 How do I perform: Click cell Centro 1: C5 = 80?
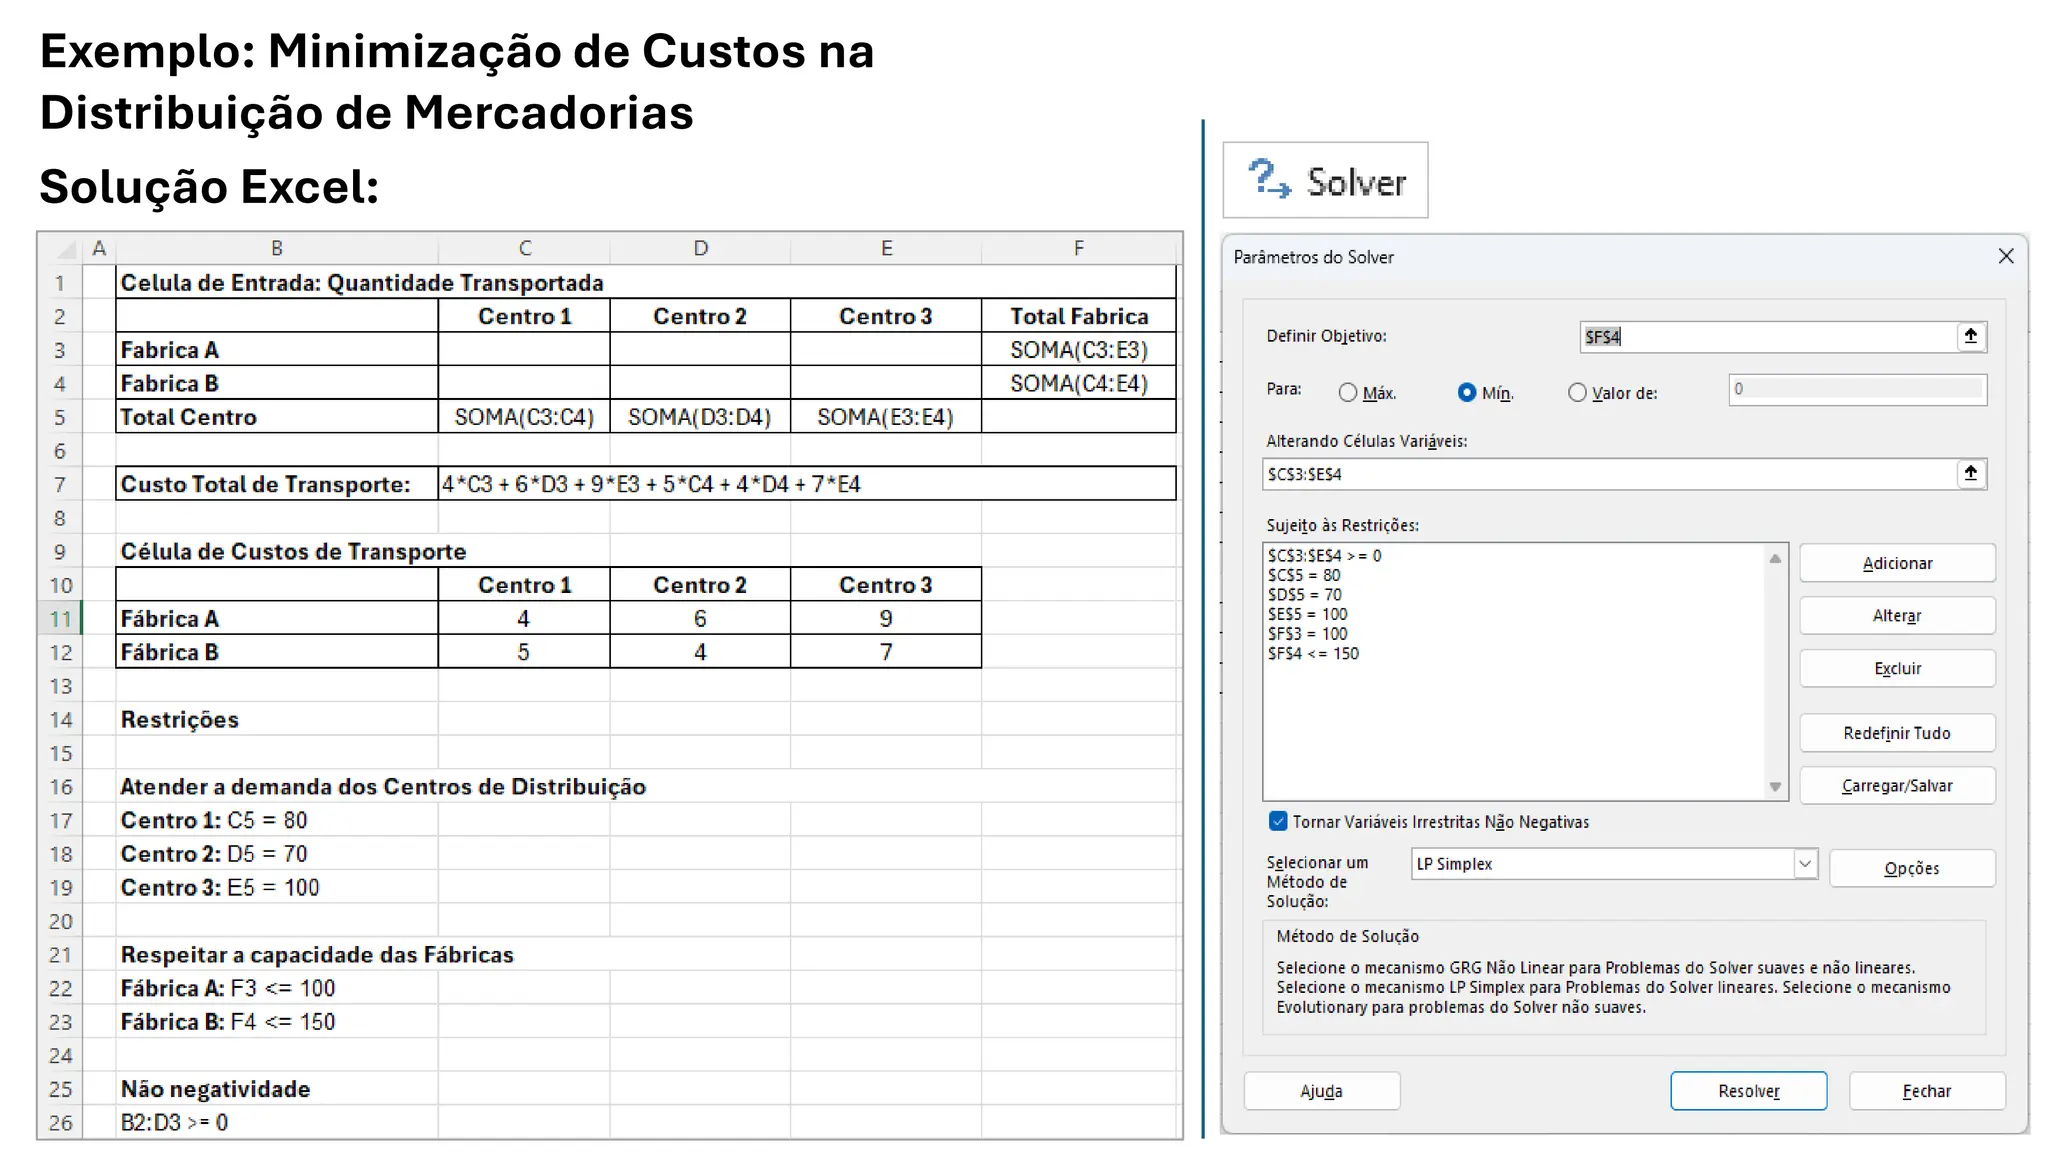tap(277, 820)
